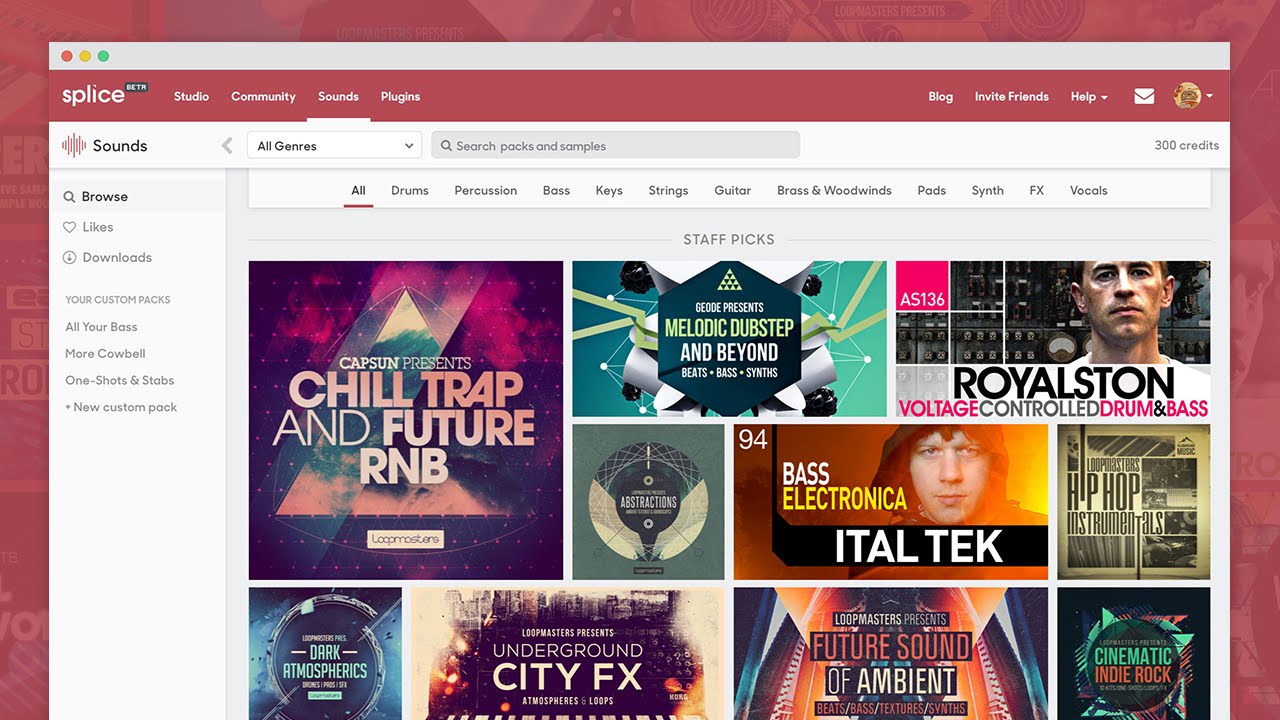Focus the Search packs and samples field
This screenshot has height=720, width=1280.
(x=616, y=146)
